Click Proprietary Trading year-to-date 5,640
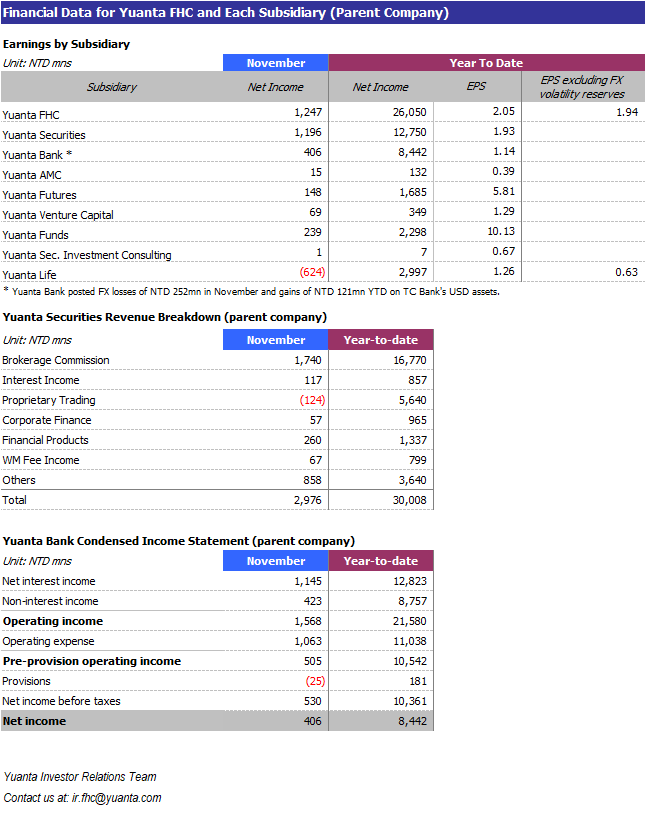 413,400
